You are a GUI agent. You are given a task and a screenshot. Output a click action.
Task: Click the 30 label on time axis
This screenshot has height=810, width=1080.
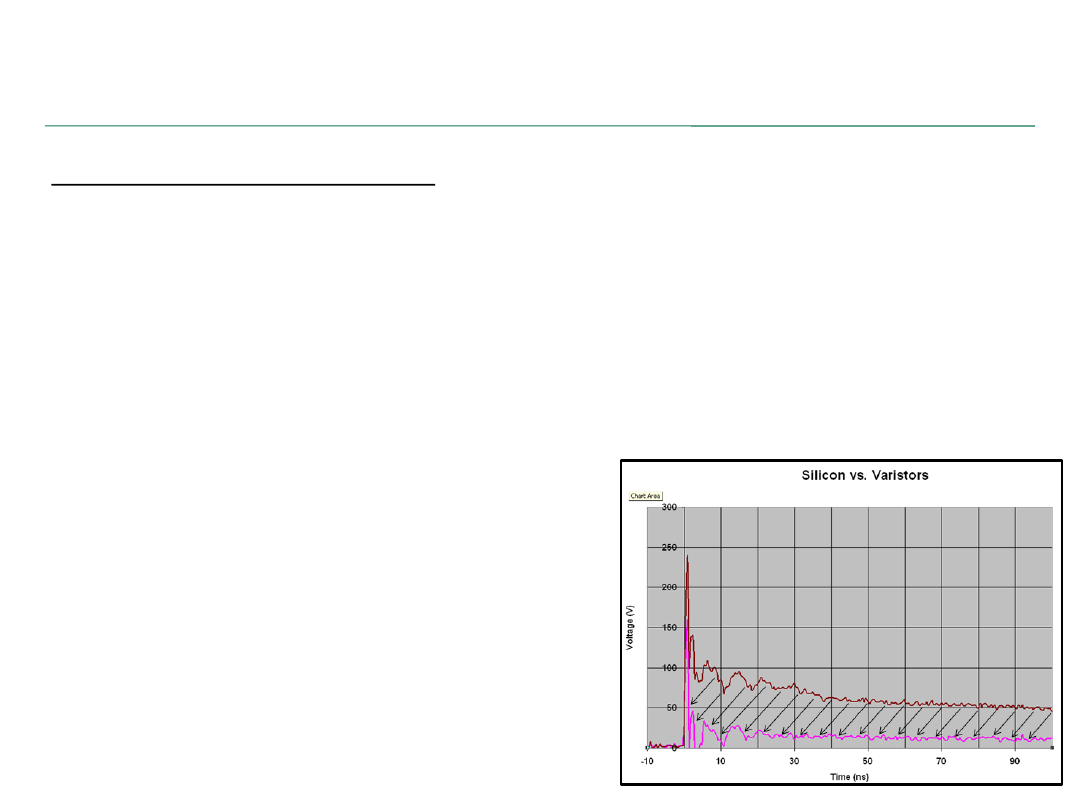[x=794, y=762]
